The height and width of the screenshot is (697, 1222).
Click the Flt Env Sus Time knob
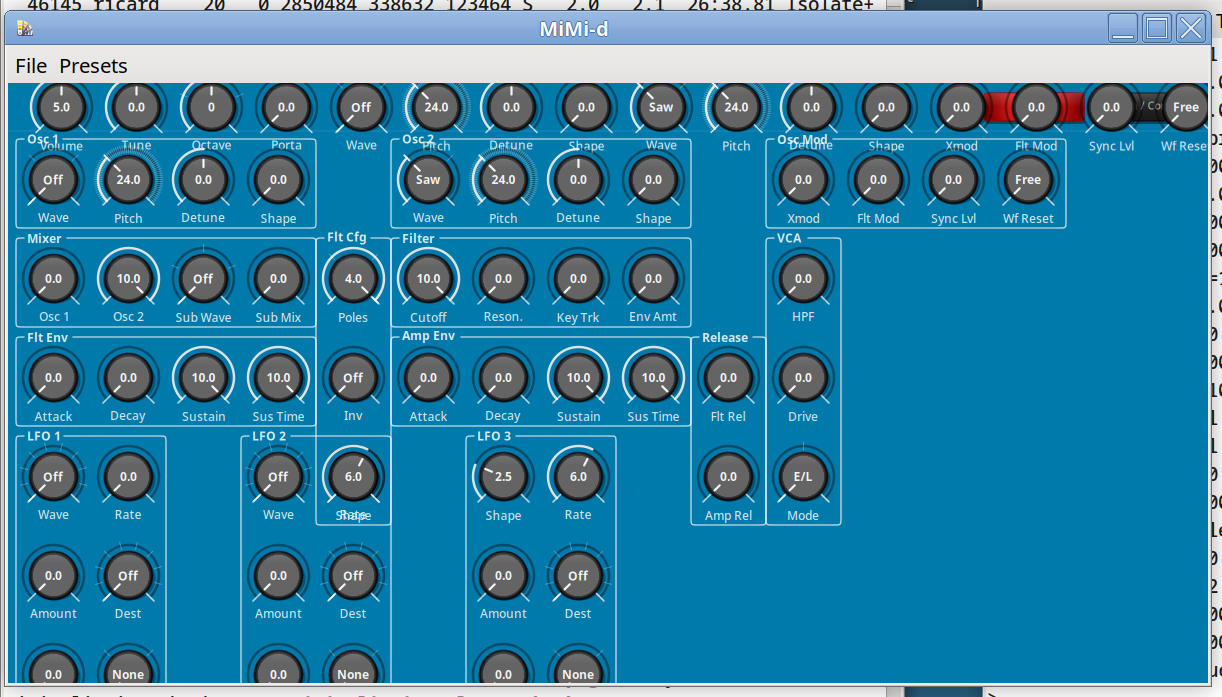[278, 378]
